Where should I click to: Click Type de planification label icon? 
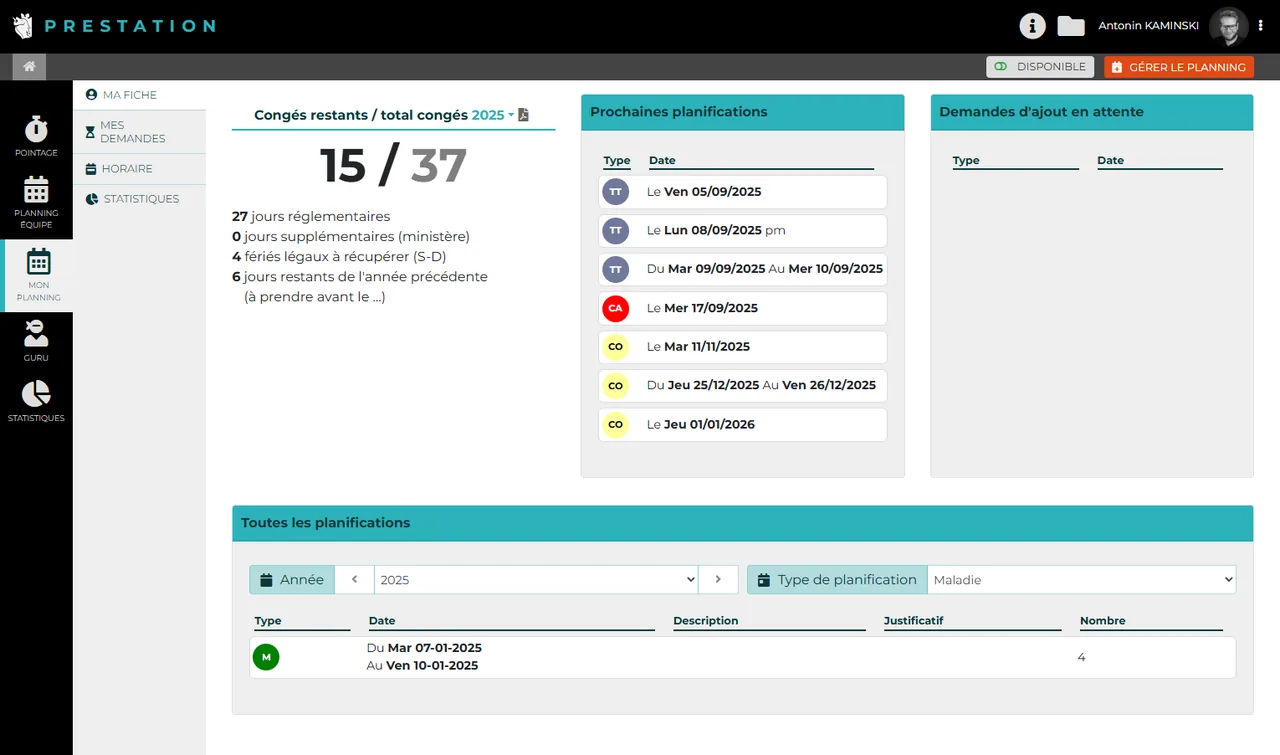tap(764, 580)
